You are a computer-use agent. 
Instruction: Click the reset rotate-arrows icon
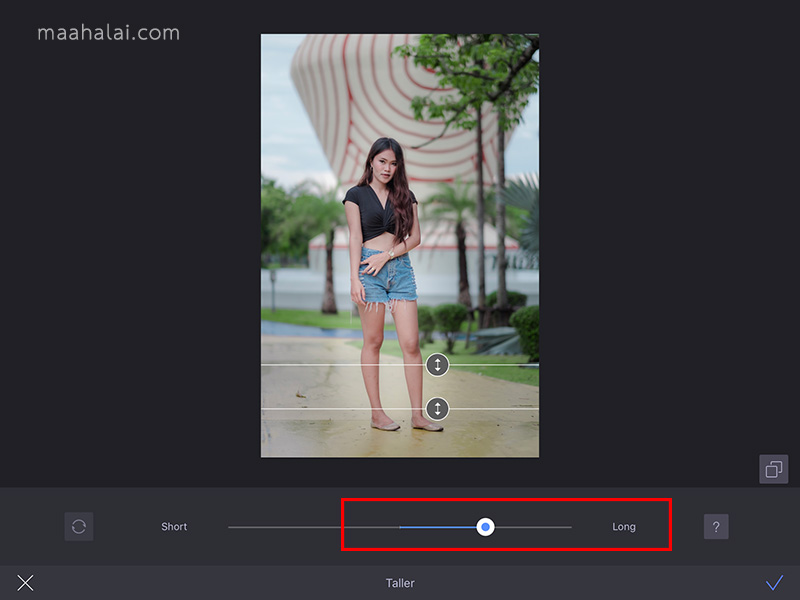click(x=79, y=526)
